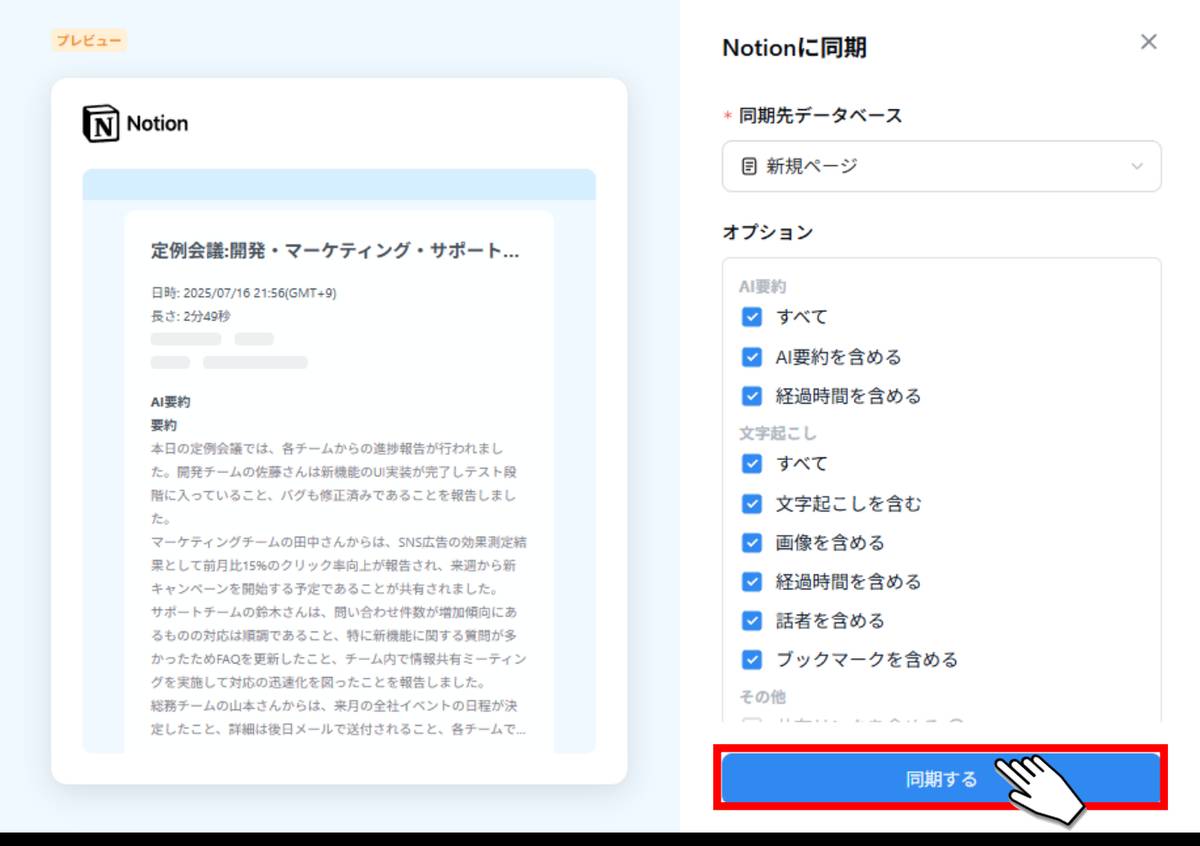Toggle the 文字起こしを含む checkbox
This screenshot has width=1200, height=846.
pos(752,504)
